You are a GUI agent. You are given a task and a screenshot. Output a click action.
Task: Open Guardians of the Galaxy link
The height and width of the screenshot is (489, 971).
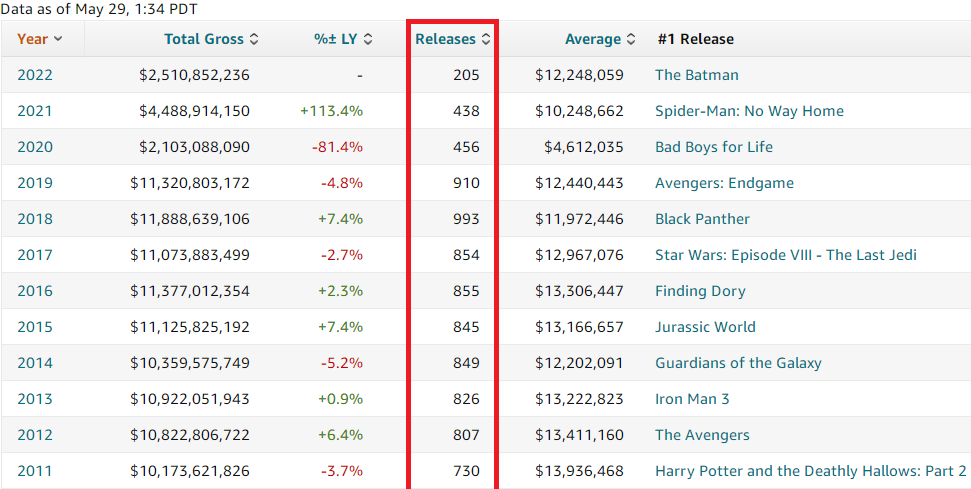[738, 363]
